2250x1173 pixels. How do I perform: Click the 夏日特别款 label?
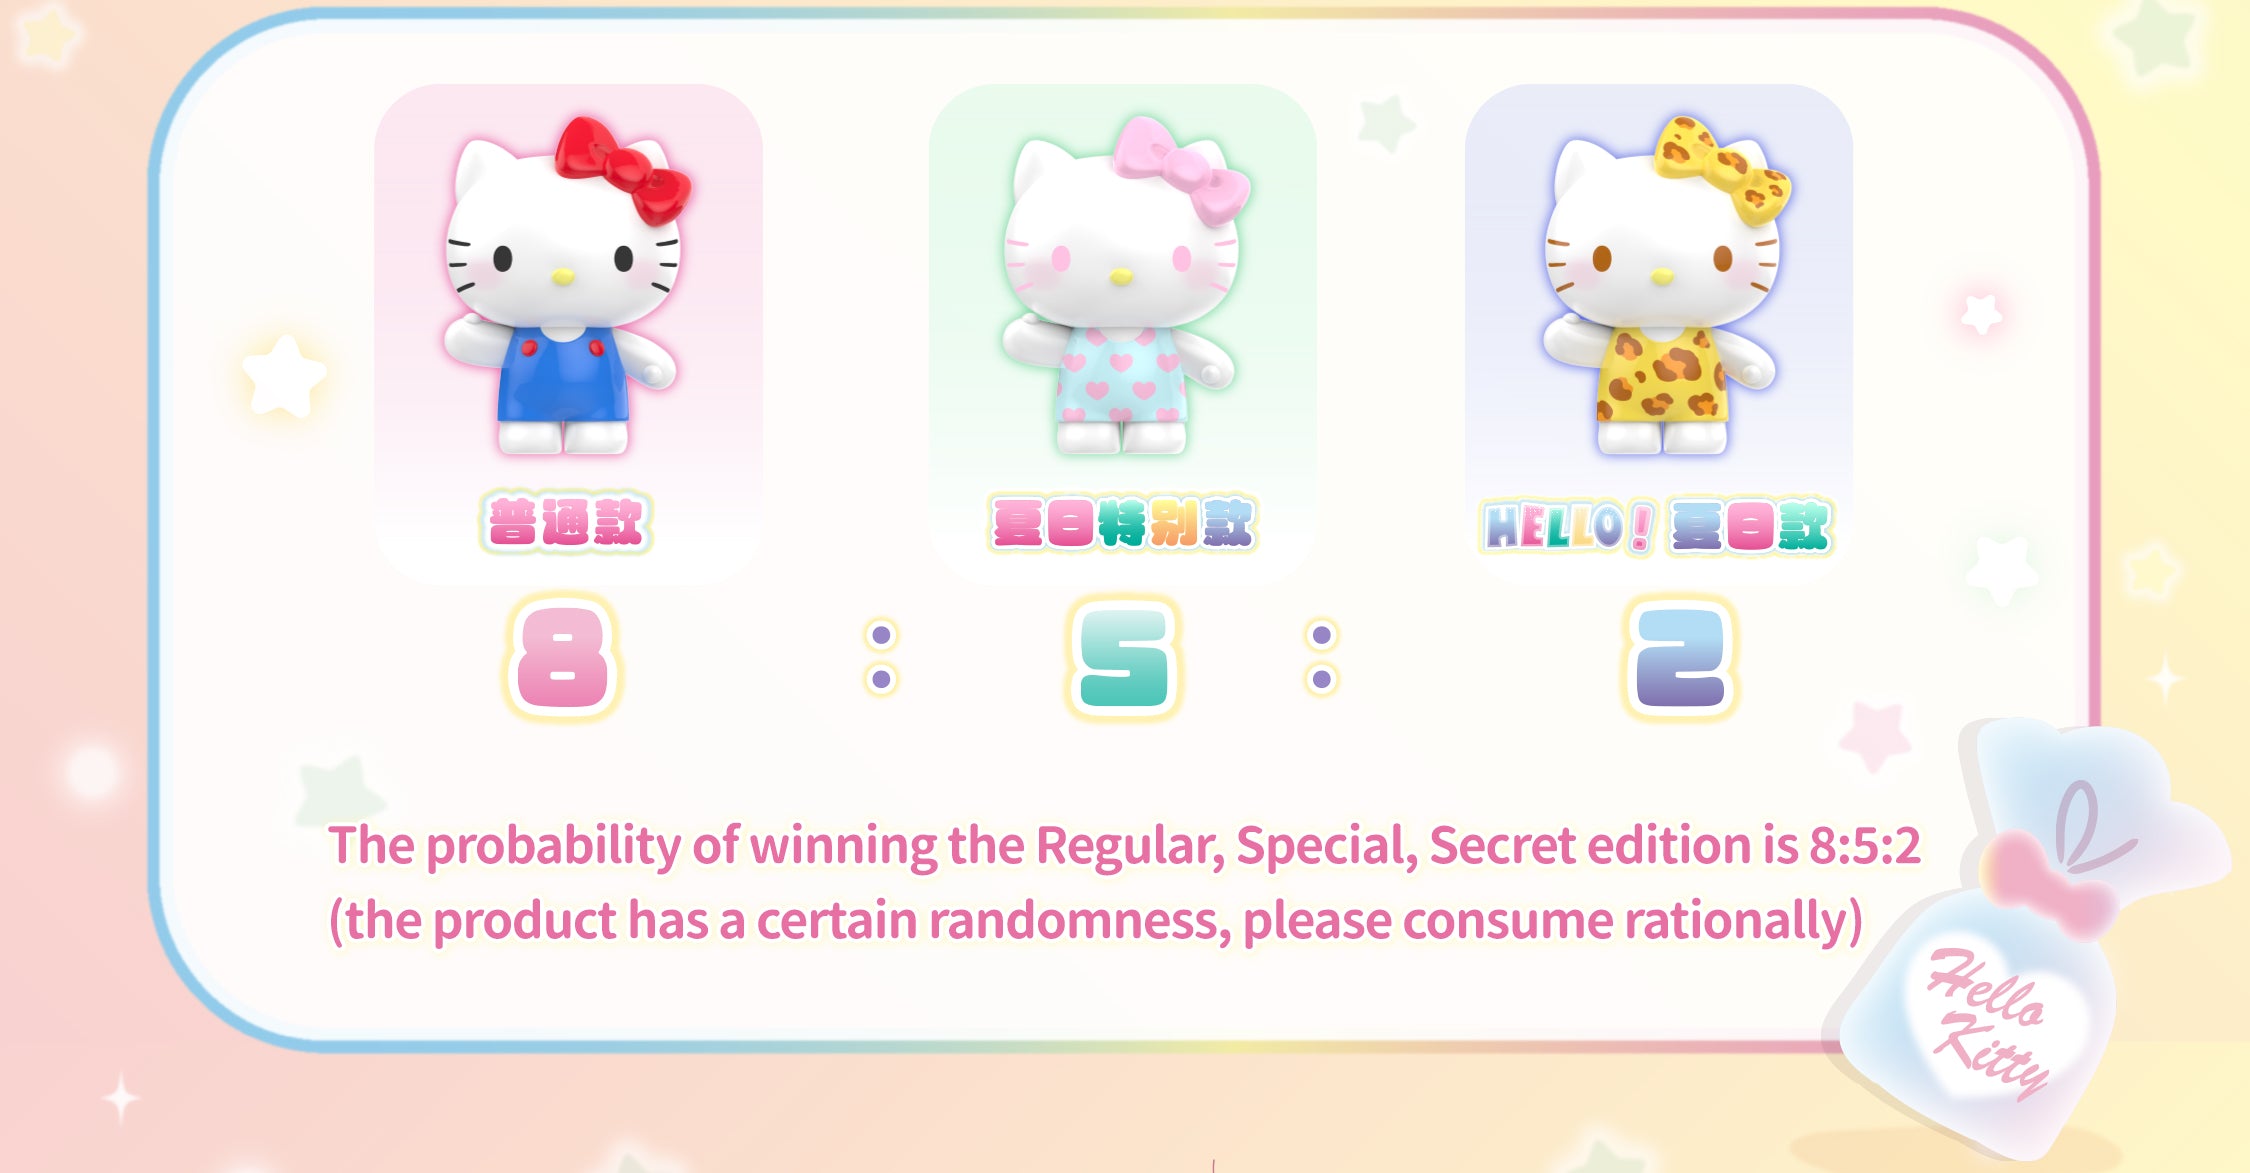pos(1123,522)
